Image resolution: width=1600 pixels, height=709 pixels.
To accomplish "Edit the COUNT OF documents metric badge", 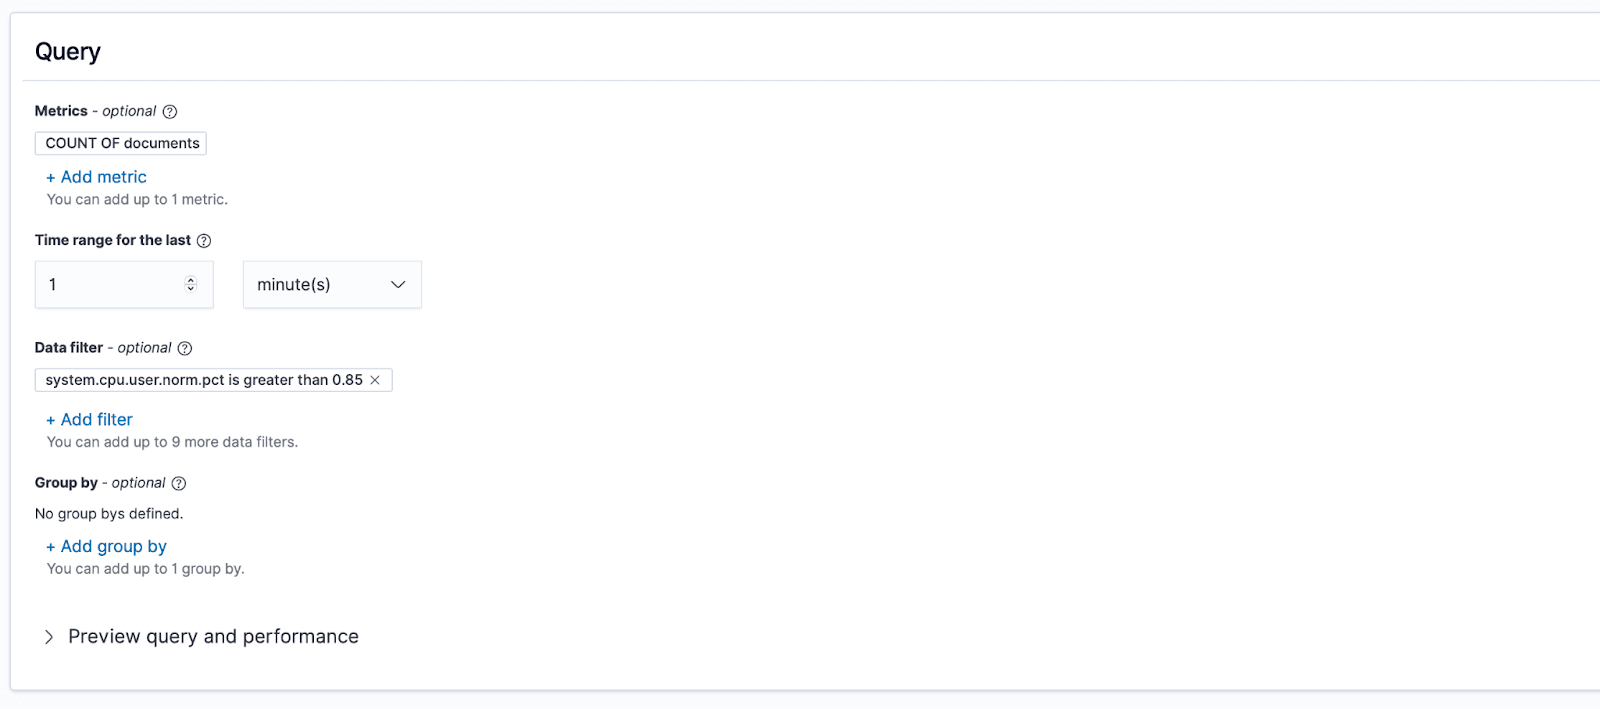I will tap(121, 143).
